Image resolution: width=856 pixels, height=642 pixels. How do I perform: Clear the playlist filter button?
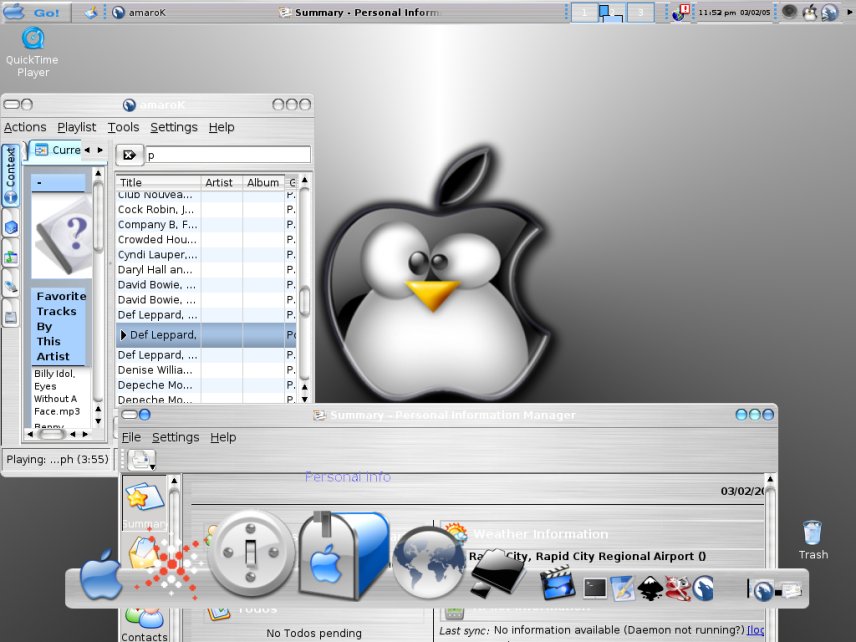point(129,155)
